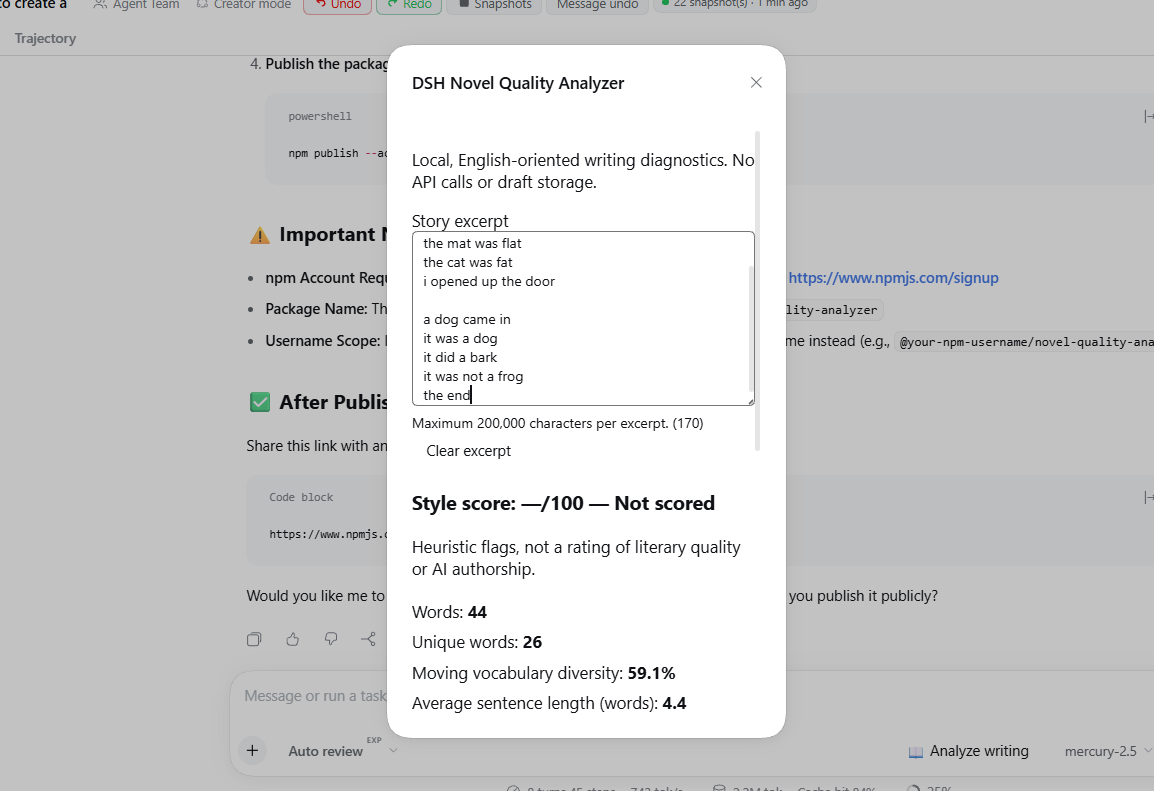Image resolution: width=1154 pixels, height=791 pixels.
Task: Open the npmjs.com/signup link
Action: coord(893,277)
